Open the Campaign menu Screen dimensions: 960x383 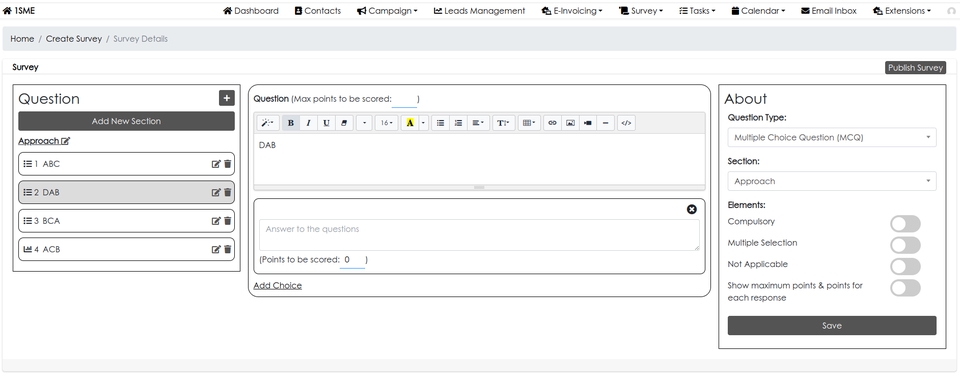(x=387, y=10)
